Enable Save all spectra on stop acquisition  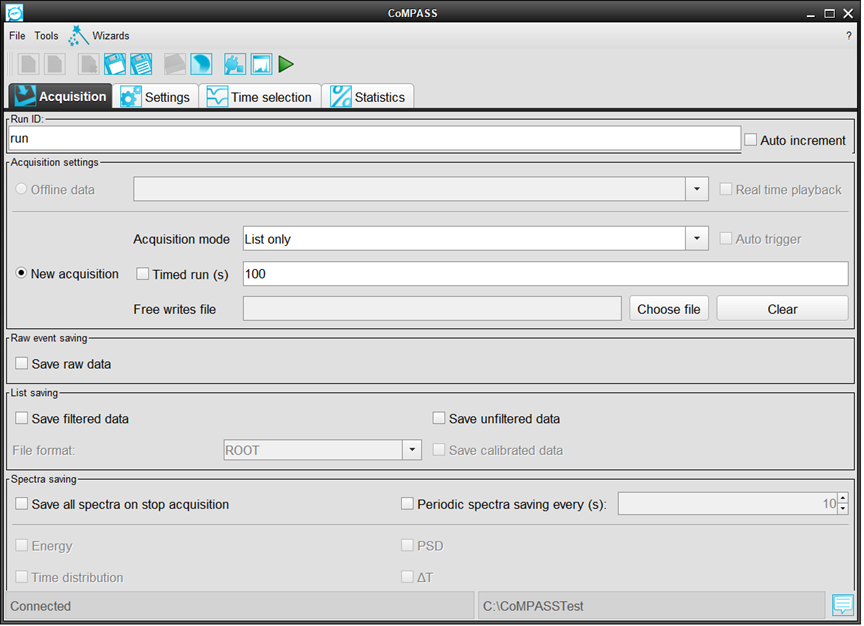[x=21, y=504]
